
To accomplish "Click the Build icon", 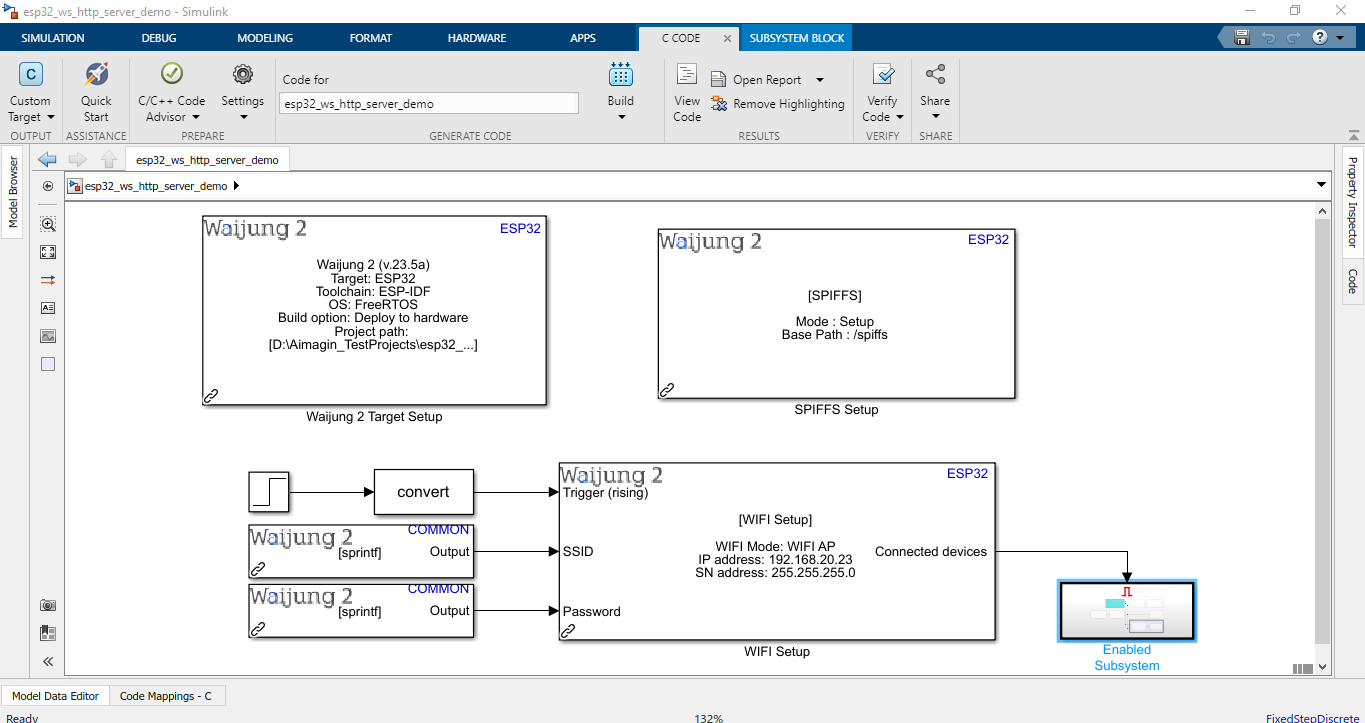I will tap(621, 75).
